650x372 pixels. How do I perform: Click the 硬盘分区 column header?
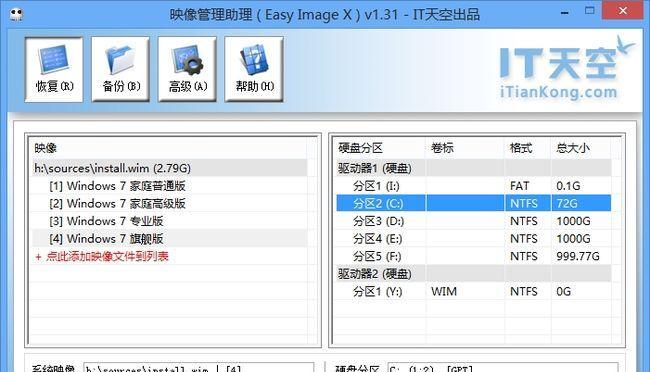(x=381, y=148)
